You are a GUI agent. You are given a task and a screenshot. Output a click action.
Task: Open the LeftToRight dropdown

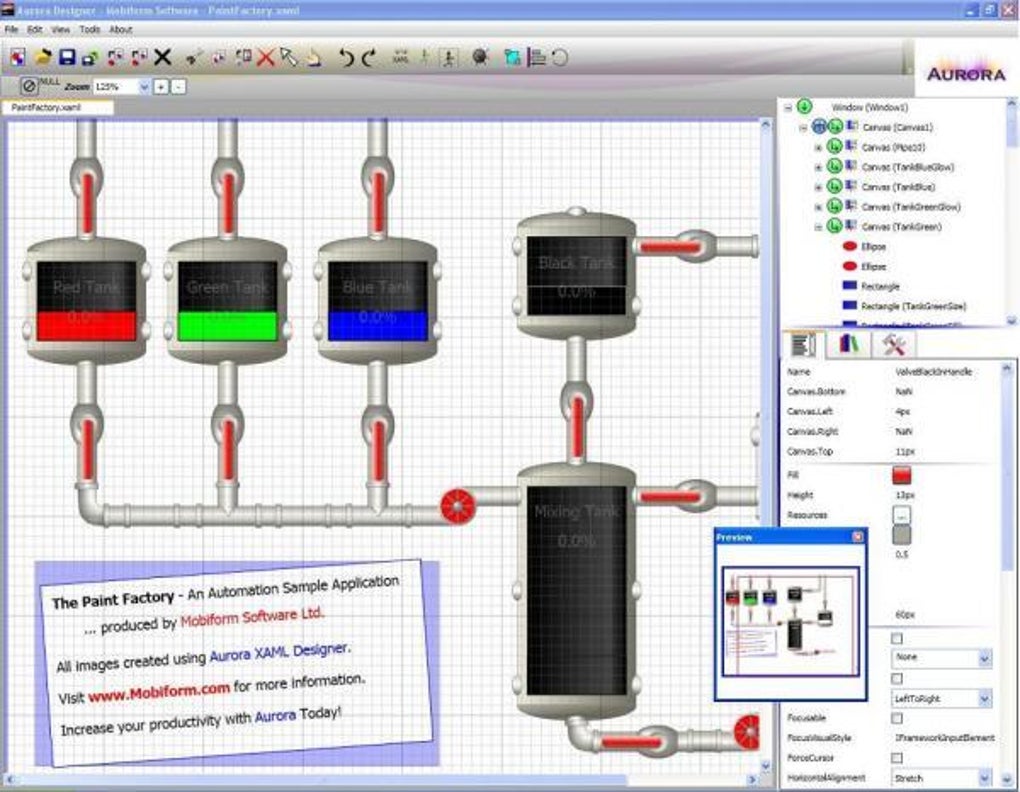942,699
